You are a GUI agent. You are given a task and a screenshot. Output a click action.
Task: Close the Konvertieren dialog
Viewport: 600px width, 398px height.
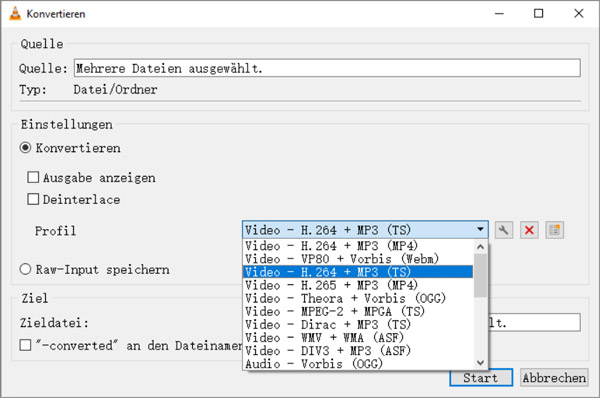point(579,13)
